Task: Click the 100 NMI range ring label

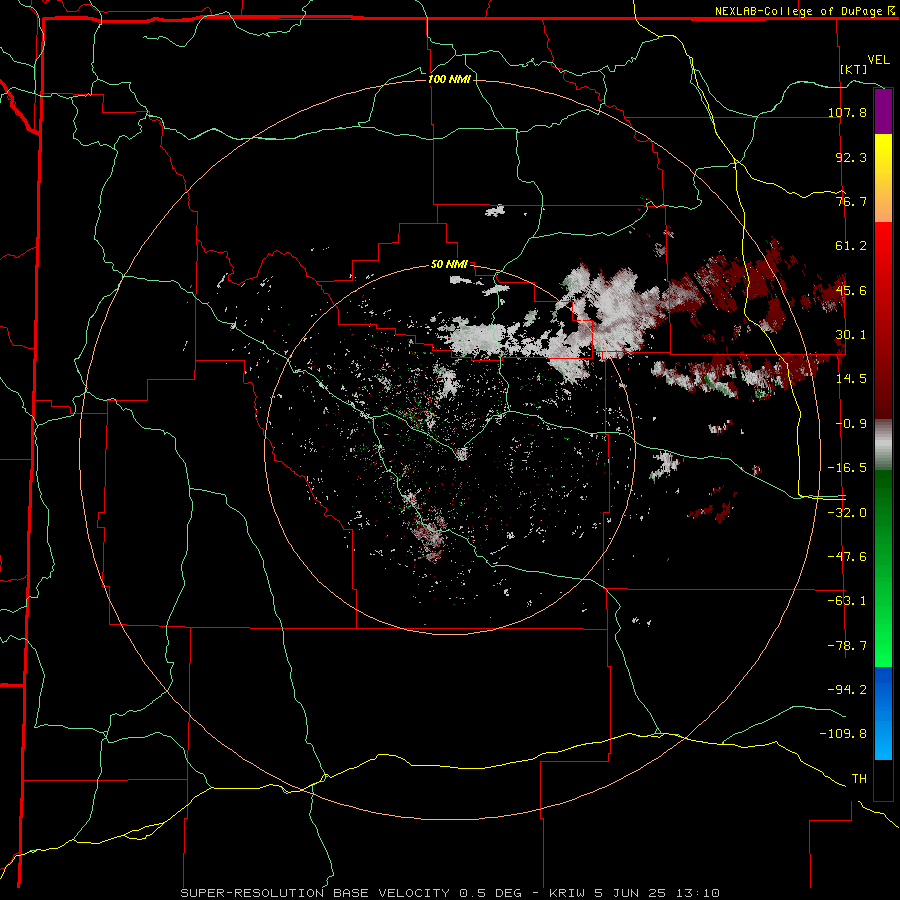Action: [x=449, y=79]
